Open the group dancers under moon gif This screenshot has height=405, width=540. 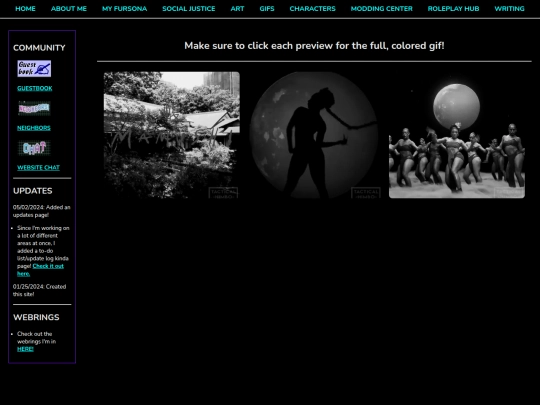point(457,135)
